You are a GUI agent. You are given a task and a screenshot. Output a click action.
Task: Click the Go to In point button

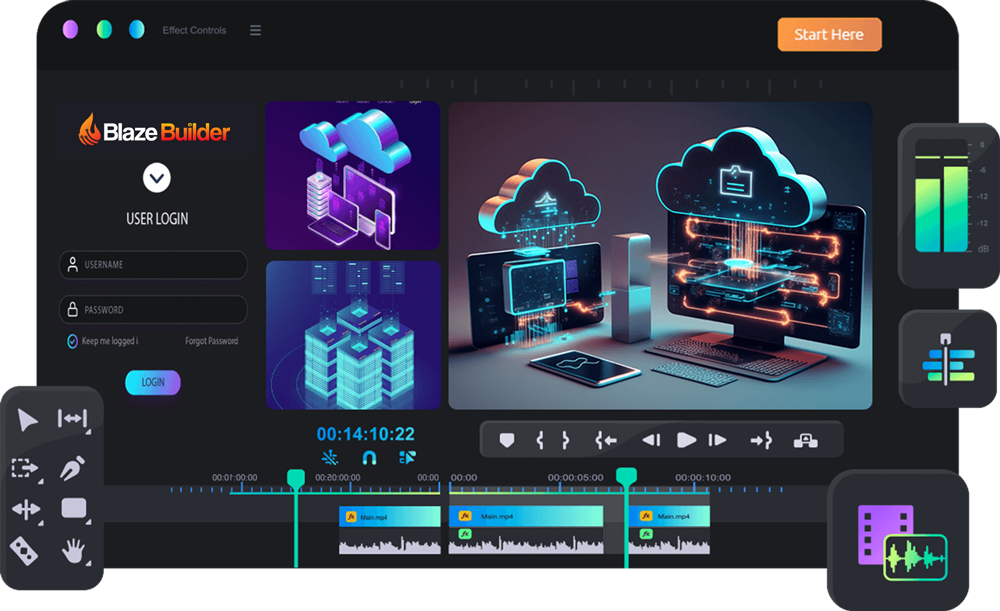pyautogui.click(x=606, y=440)
